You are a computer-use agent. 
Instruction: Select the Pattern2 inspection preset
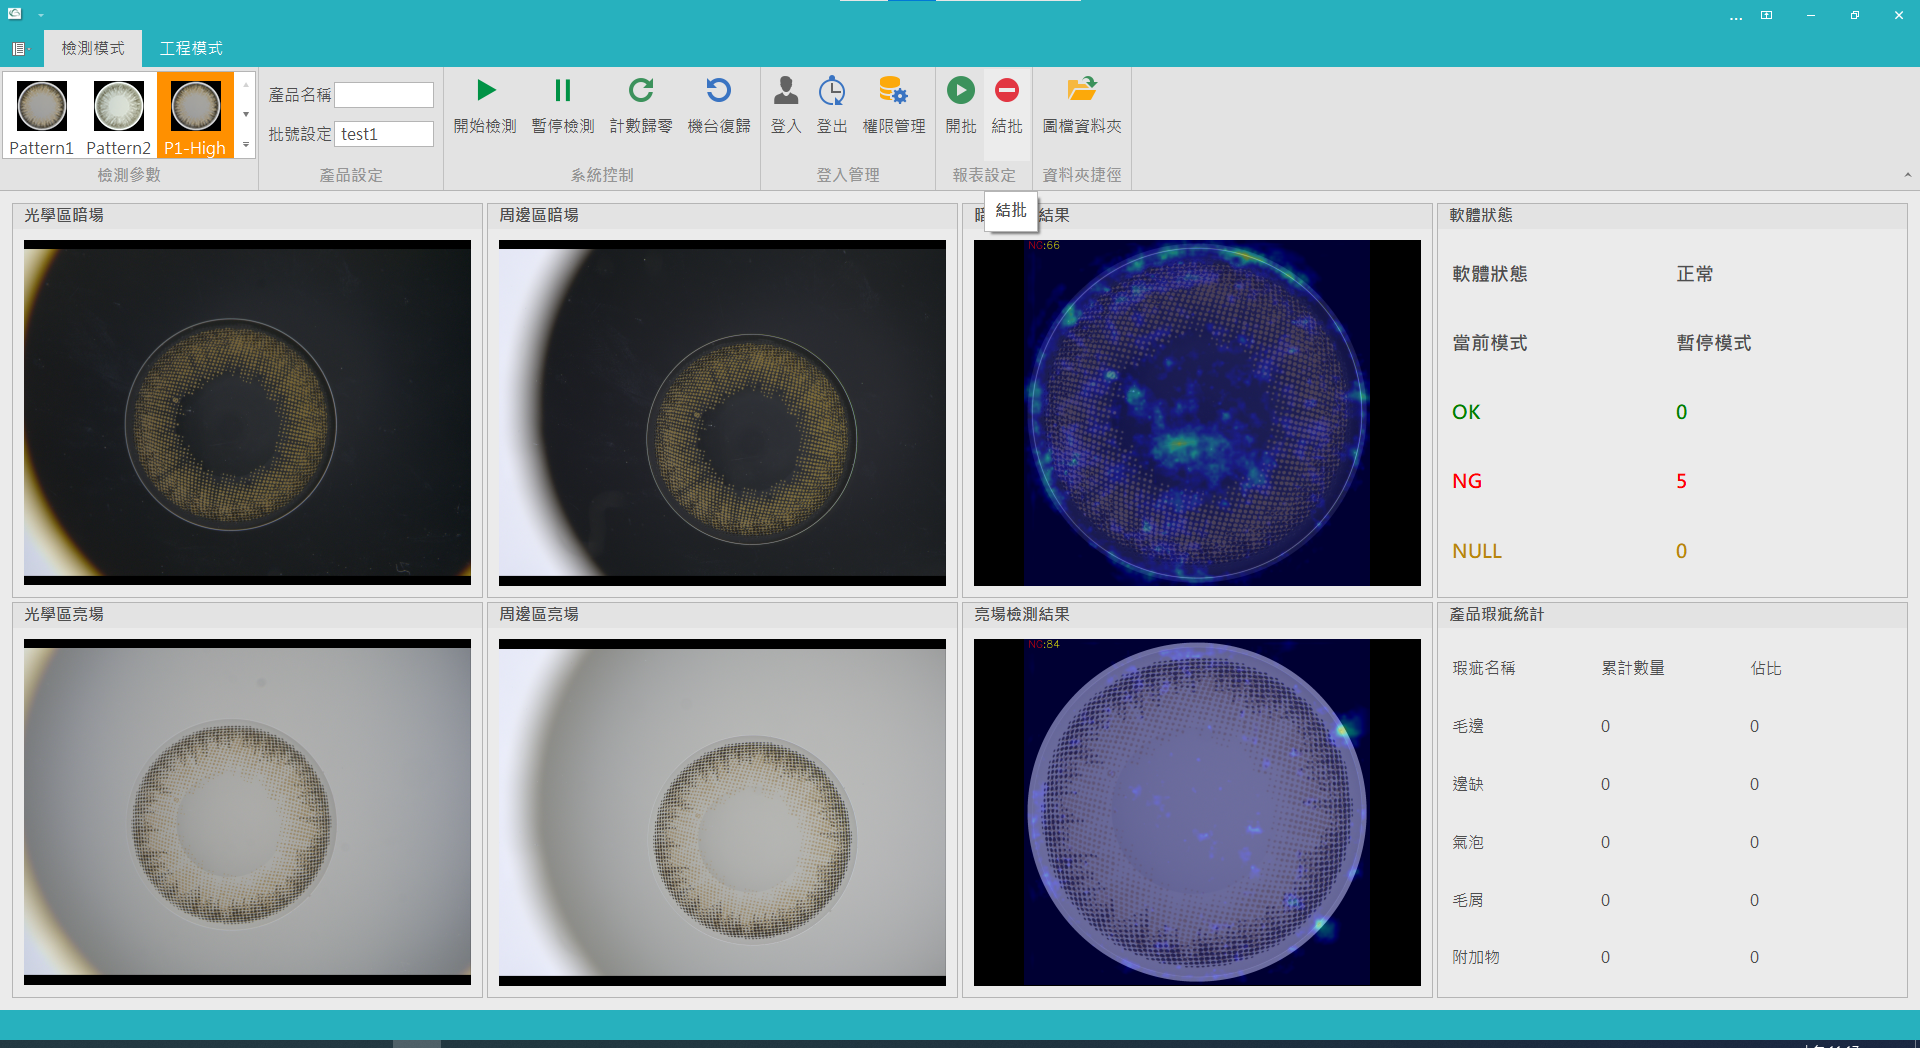[118, 115]
